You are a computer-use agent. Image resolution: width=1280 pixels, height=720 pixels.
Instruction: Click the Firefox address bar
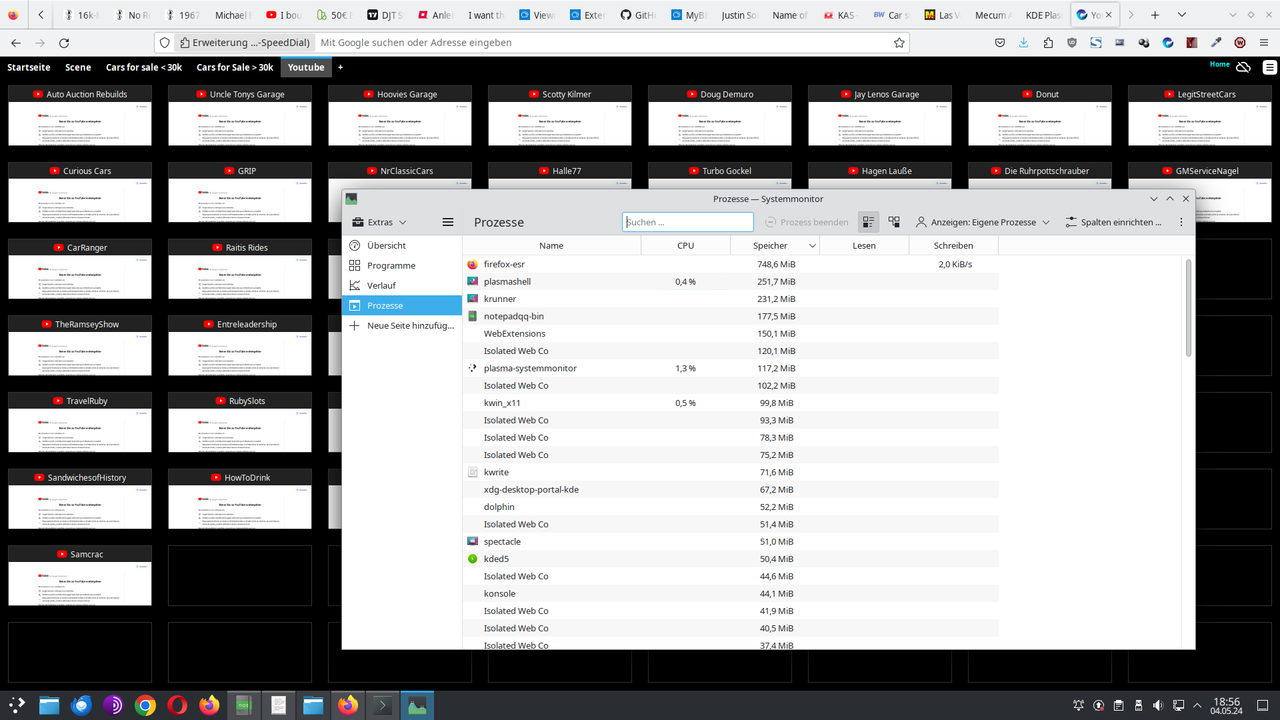click(603, 43)
